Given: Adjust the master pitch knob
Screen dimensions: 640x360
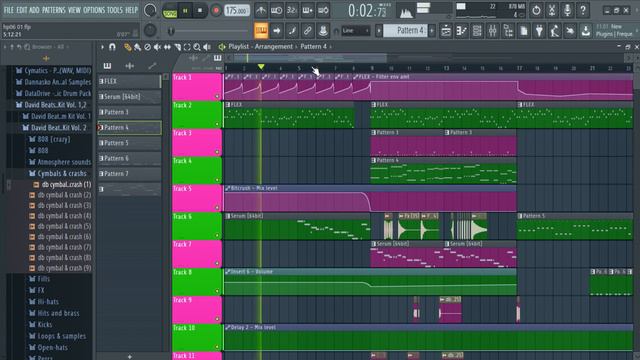Looking at the screenshot, I should pyautogui.click(x=150, y=31).
